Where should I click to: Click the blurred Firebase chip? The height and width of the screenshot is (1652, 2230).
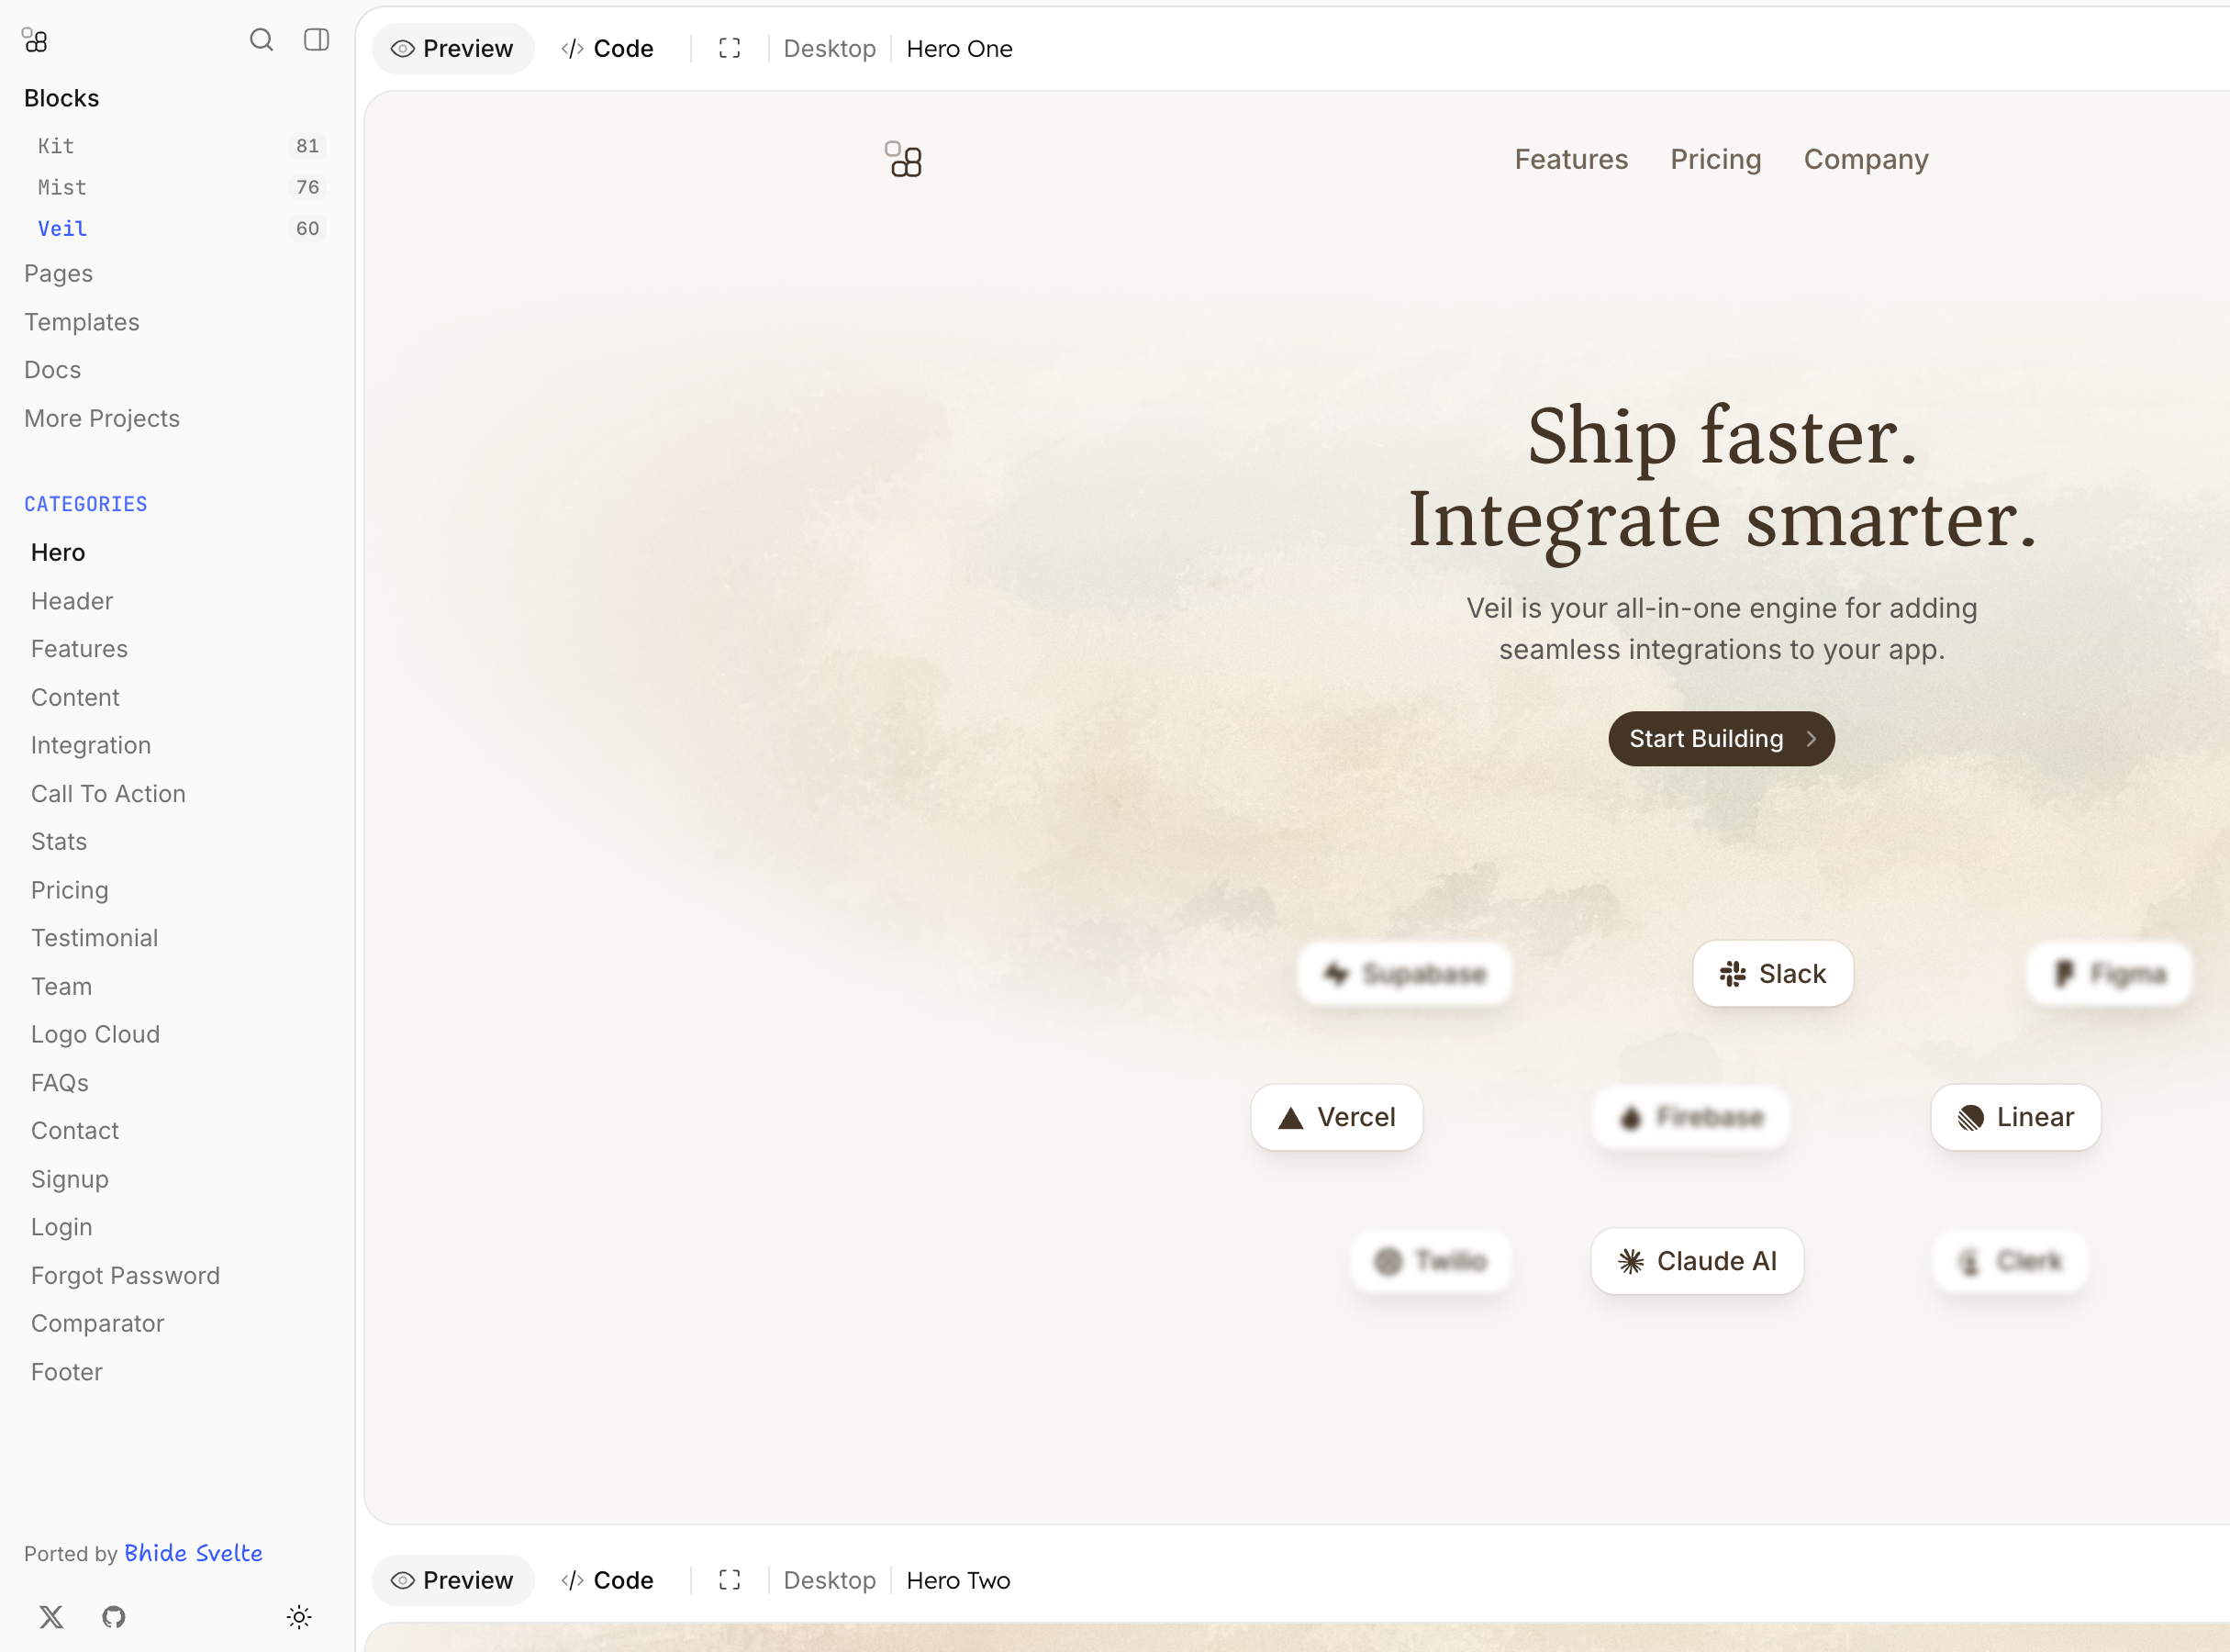pyautogui.click(x=1691, y=1117)
